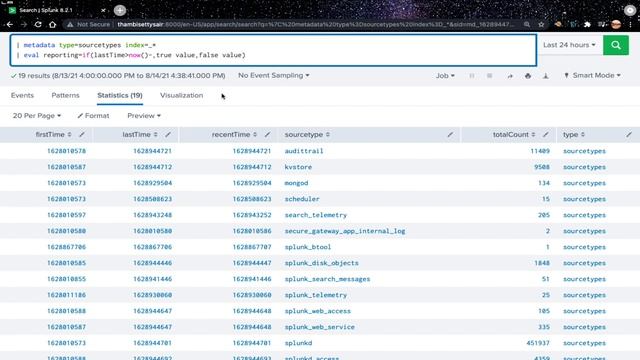Click the splunkd sourcetype cell
Screen dimensions: 640x360
(298, 343)
